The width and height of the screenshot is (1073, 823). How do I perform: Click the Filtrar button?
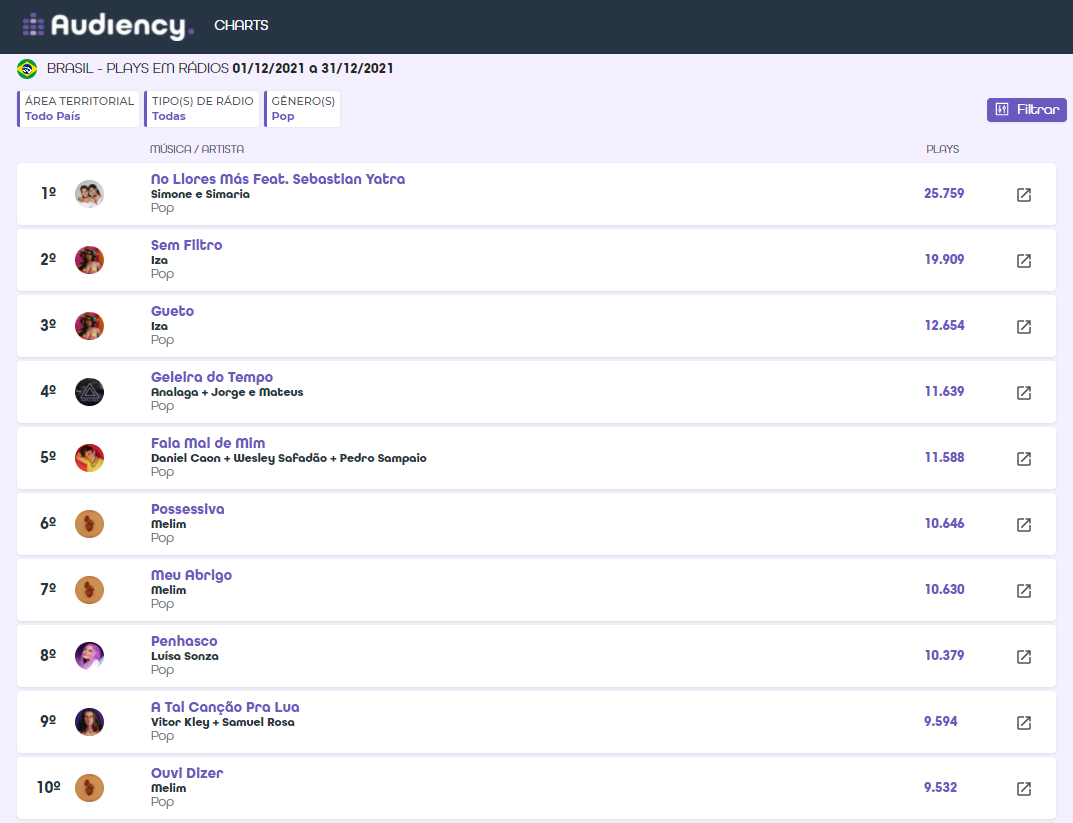[x=1026, y=109]
